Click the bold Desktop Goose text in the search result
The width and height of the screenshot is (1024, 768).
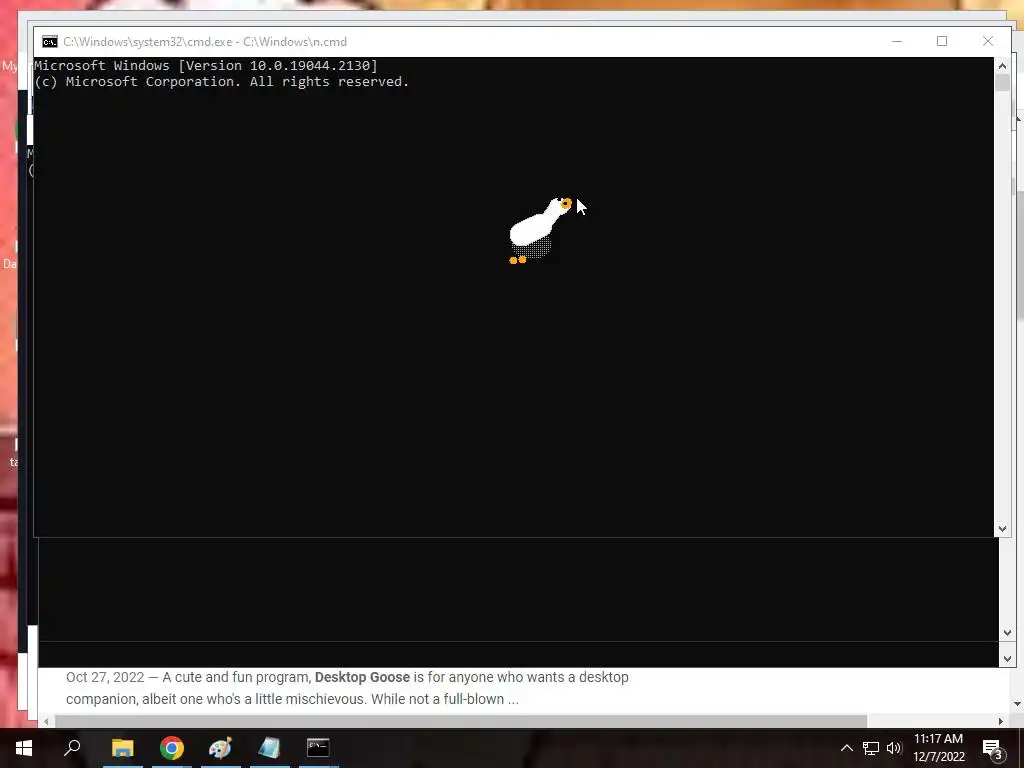(362, 677)
